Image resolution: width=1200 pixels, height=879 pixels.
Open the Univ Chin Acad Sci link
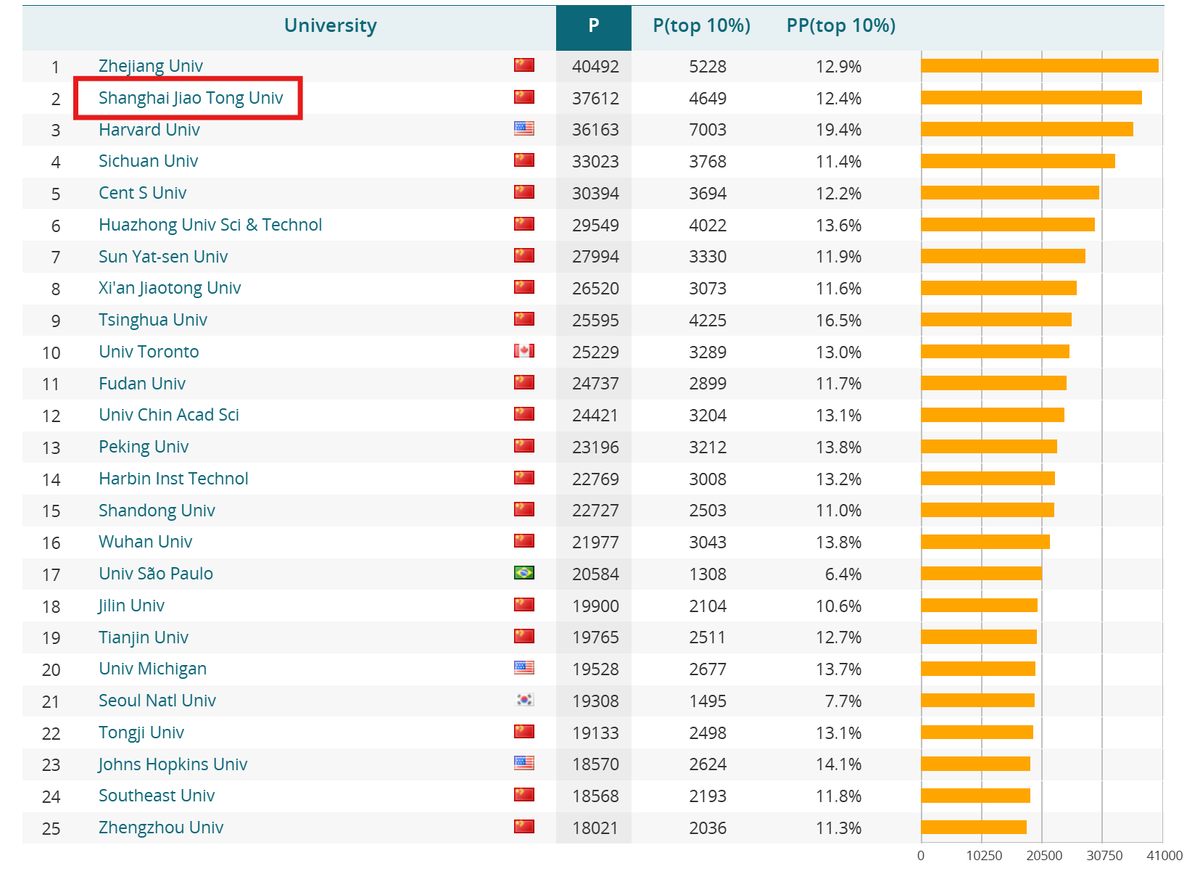tap(169, 415)
